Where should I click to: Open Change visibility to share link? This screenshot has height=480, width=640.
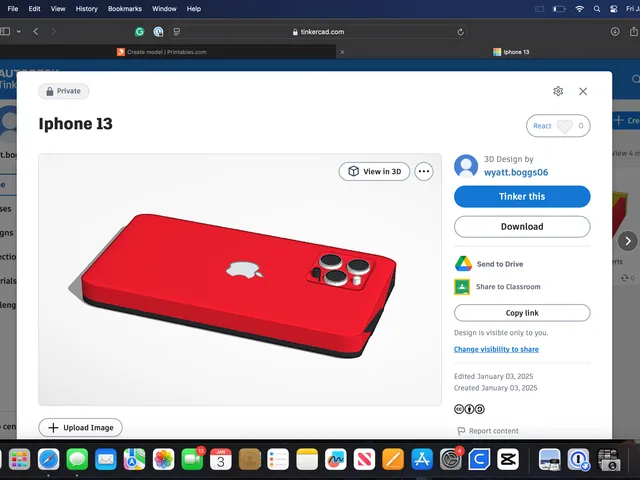tap(496, 349)
